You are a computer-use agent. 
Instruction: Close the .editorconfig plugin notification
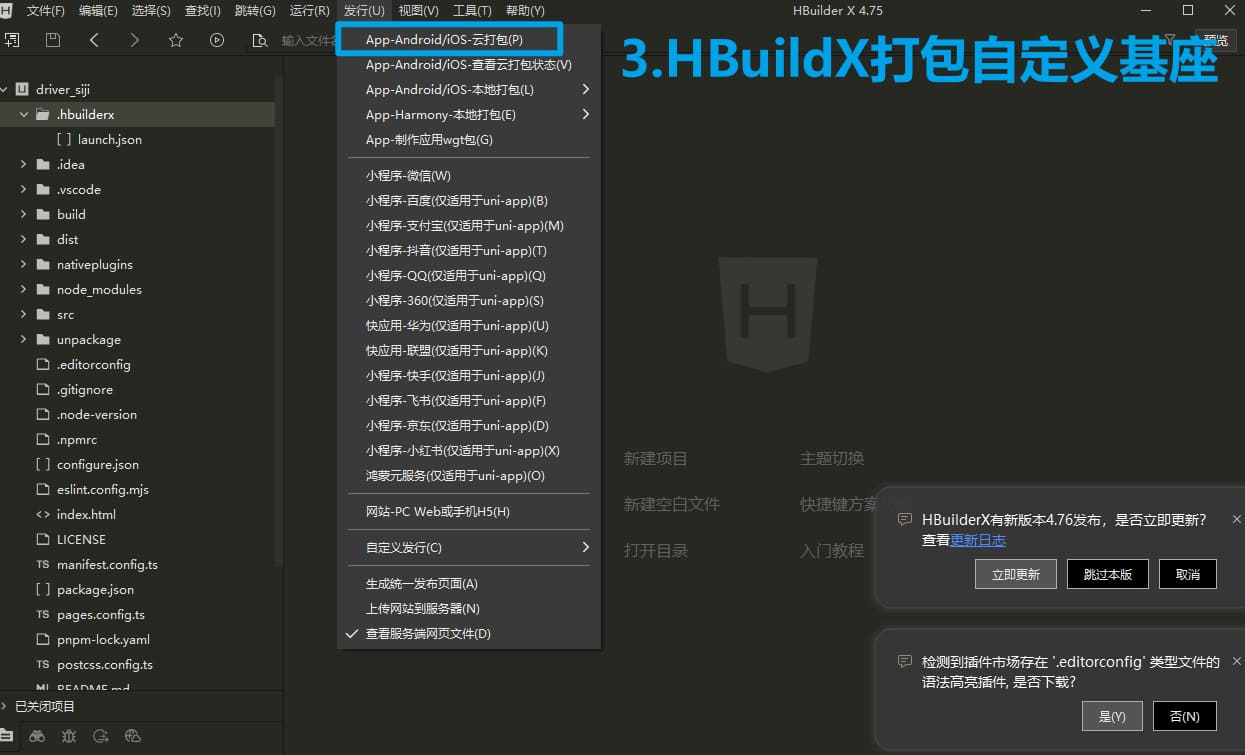pos(1237,661)
